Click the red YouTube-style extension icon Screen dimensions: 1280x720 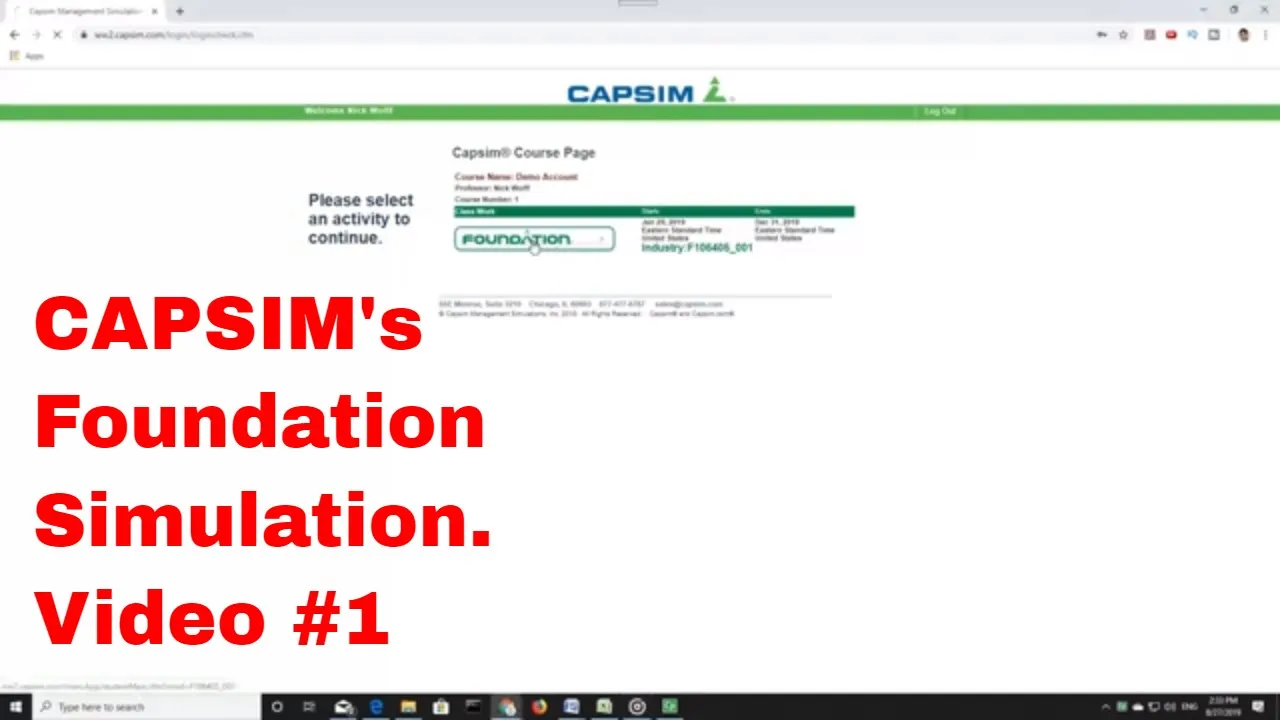click(1171, 34)
